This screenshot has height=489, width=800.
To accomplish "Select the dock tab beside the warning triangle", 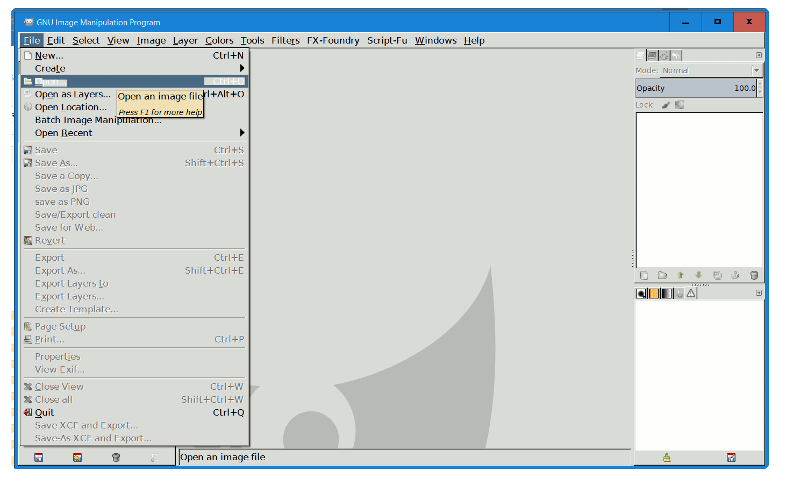I will [679, 294].
